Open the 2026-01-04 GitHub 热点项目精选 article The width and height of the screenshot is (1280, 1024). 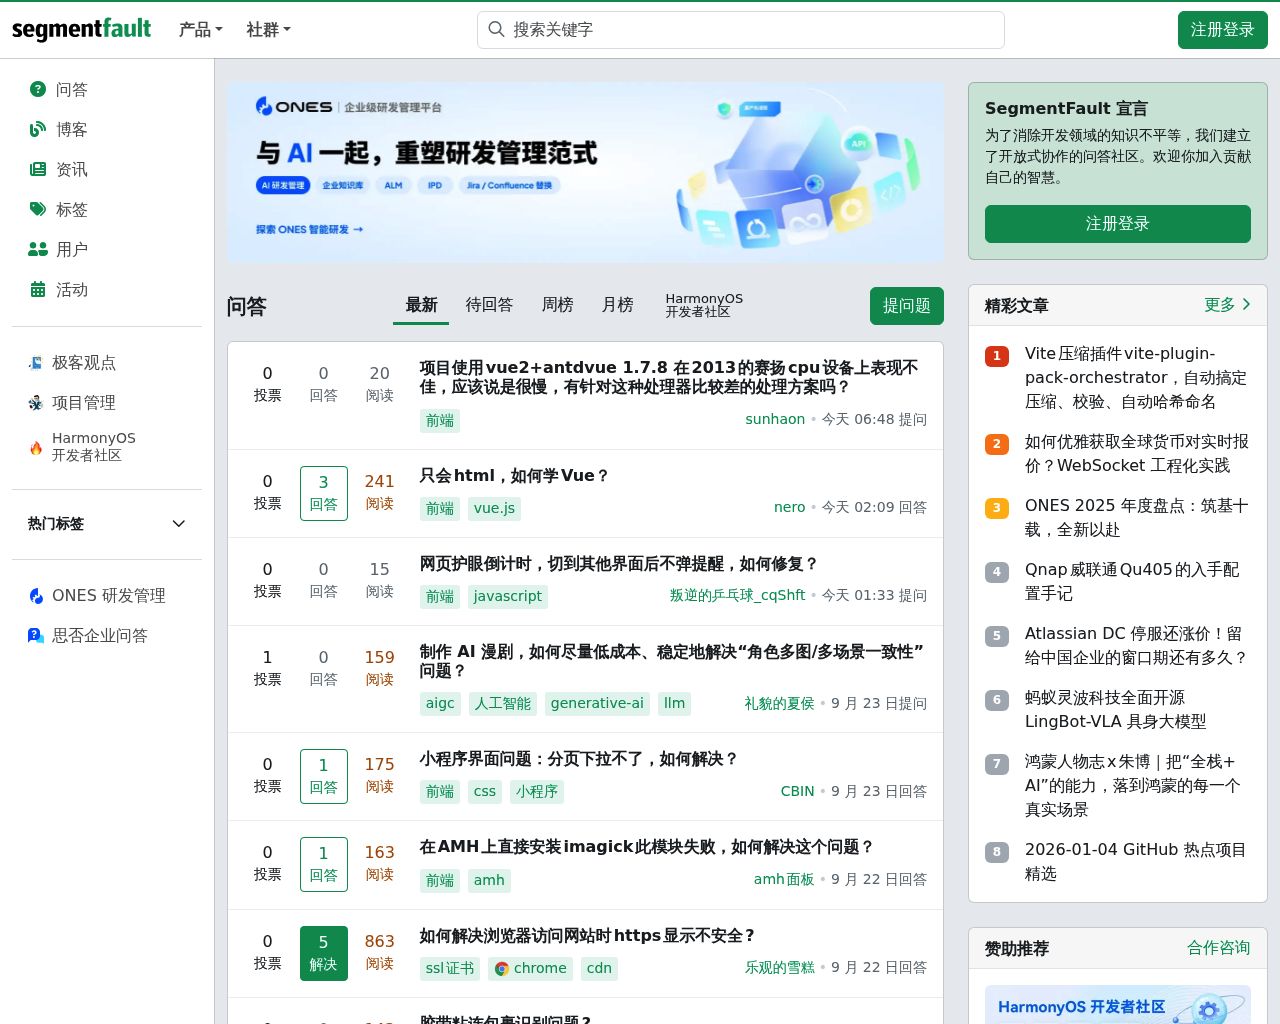point(1135,862)
